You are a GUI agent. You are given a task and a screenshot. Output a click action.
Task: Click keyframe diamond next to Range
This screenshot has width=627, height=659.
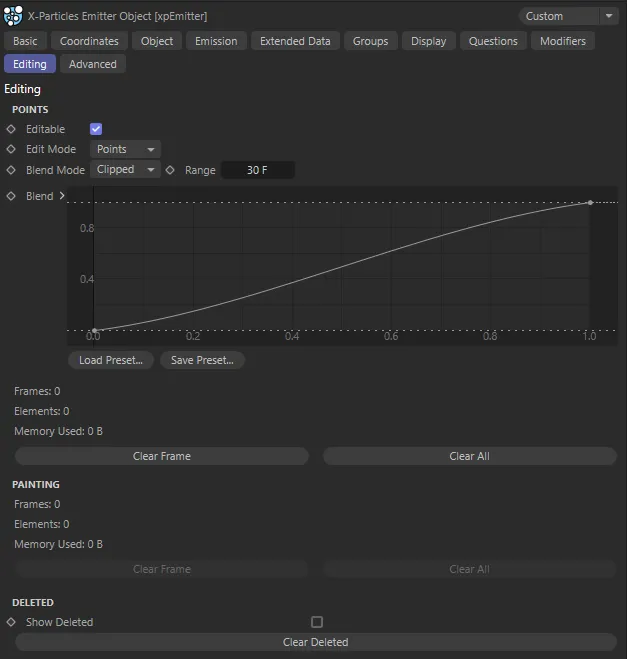(170, 170)
